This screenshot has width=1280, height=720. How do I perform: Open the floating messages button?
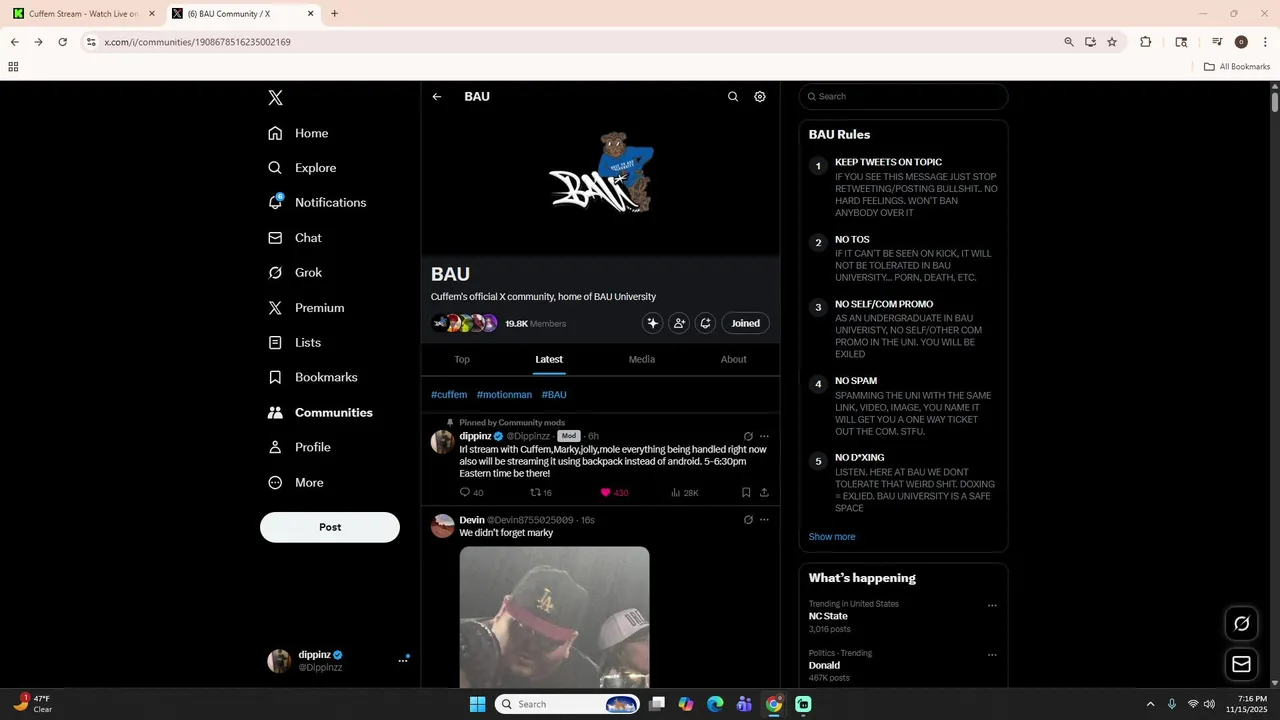[x=1241, y=664]
